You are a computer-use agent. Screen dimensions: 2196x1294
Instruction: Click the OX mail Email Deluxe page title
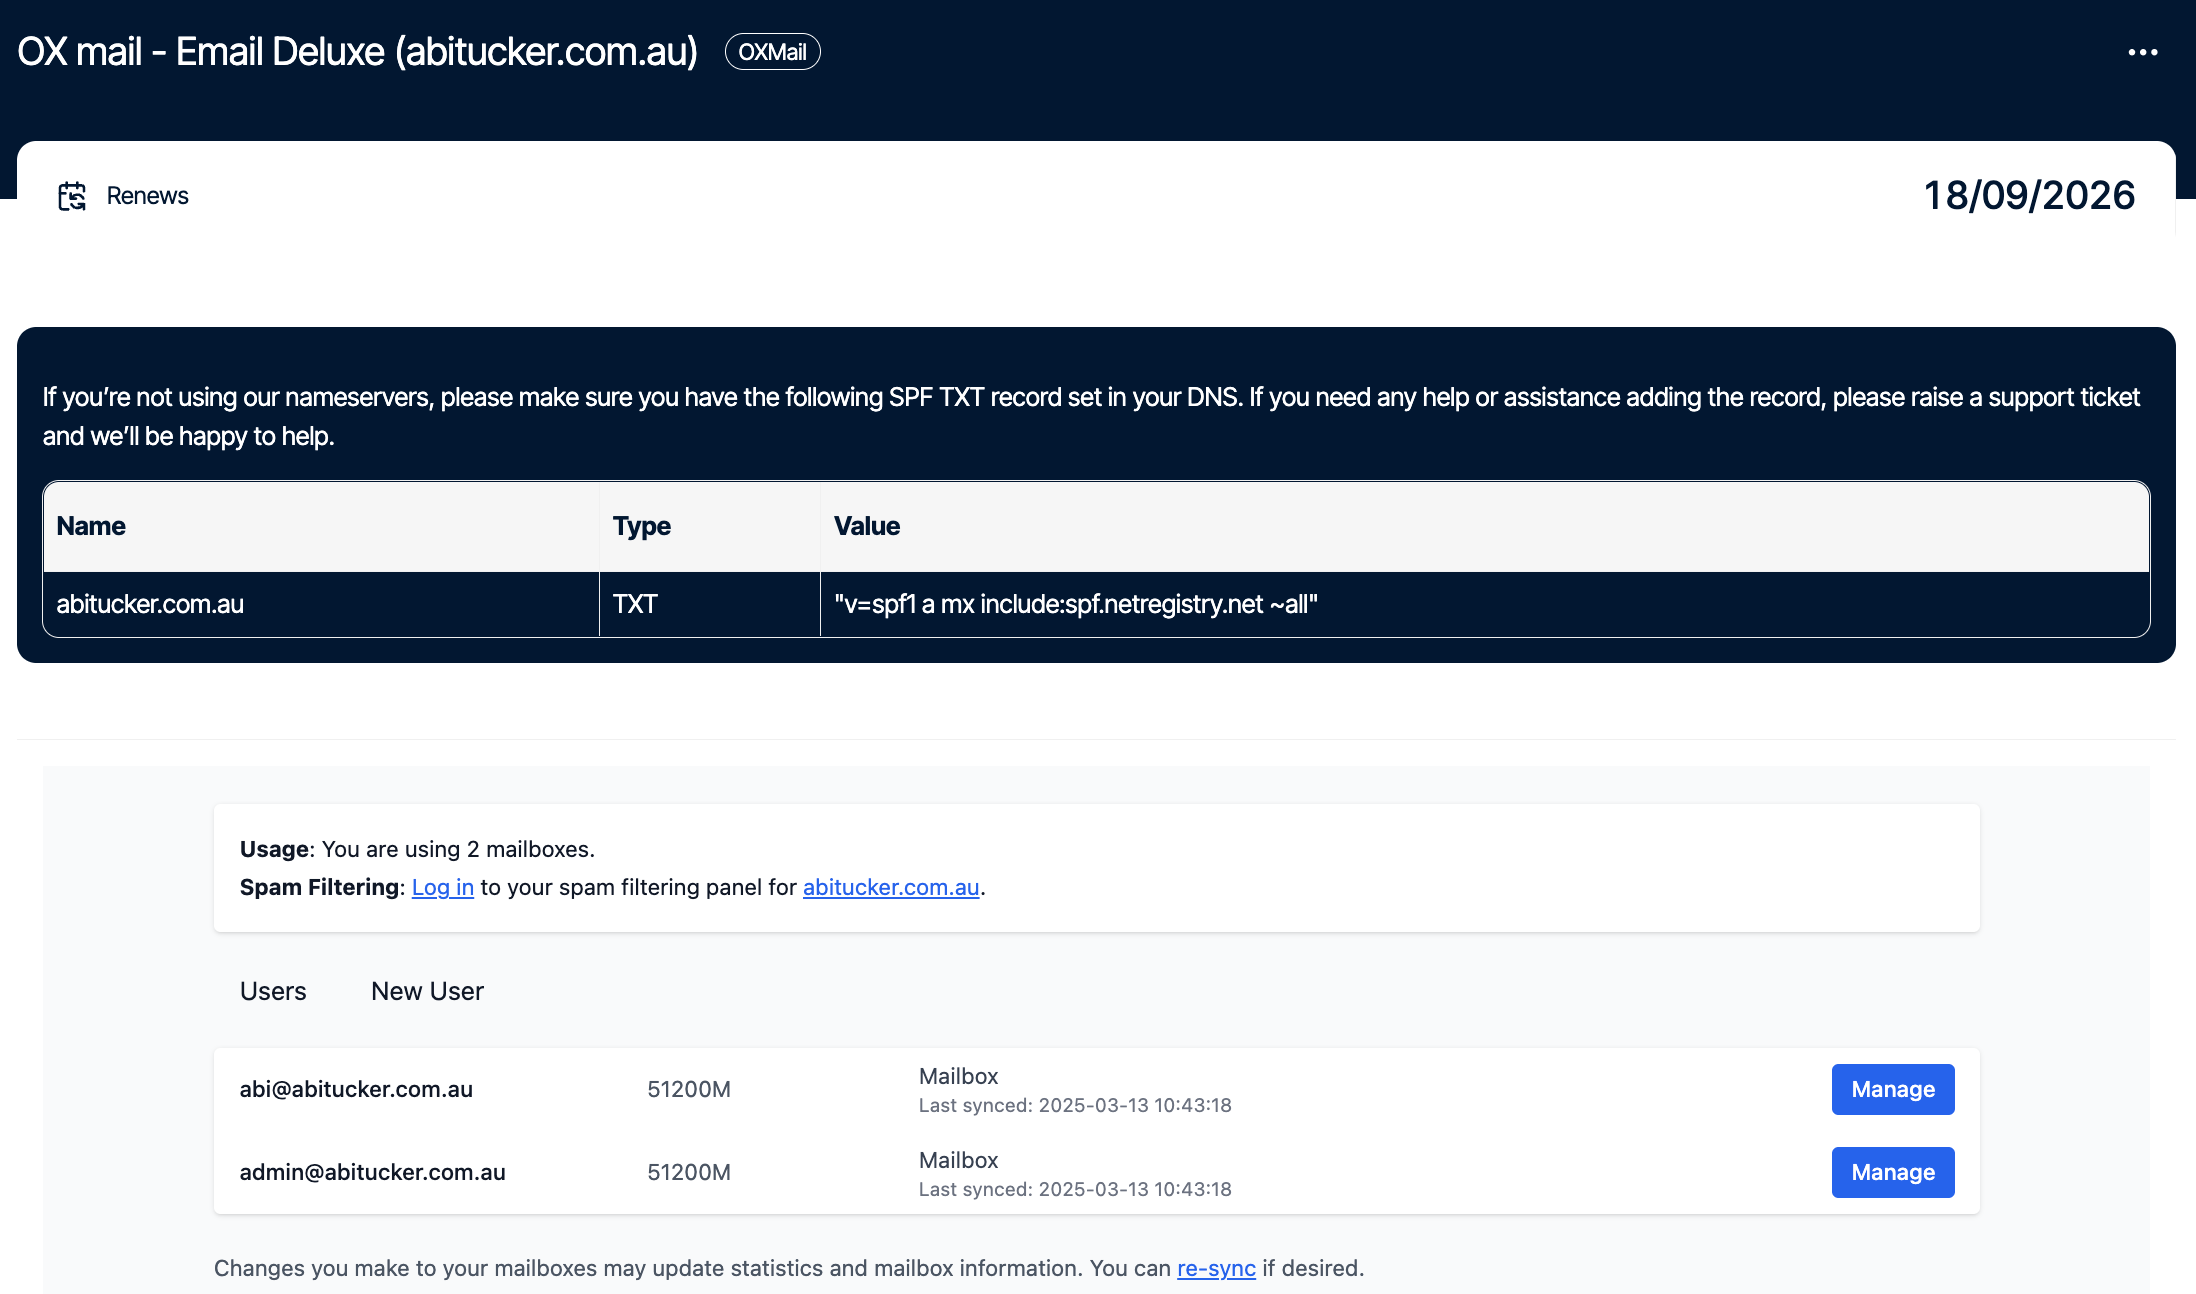(x=357, y=52)
